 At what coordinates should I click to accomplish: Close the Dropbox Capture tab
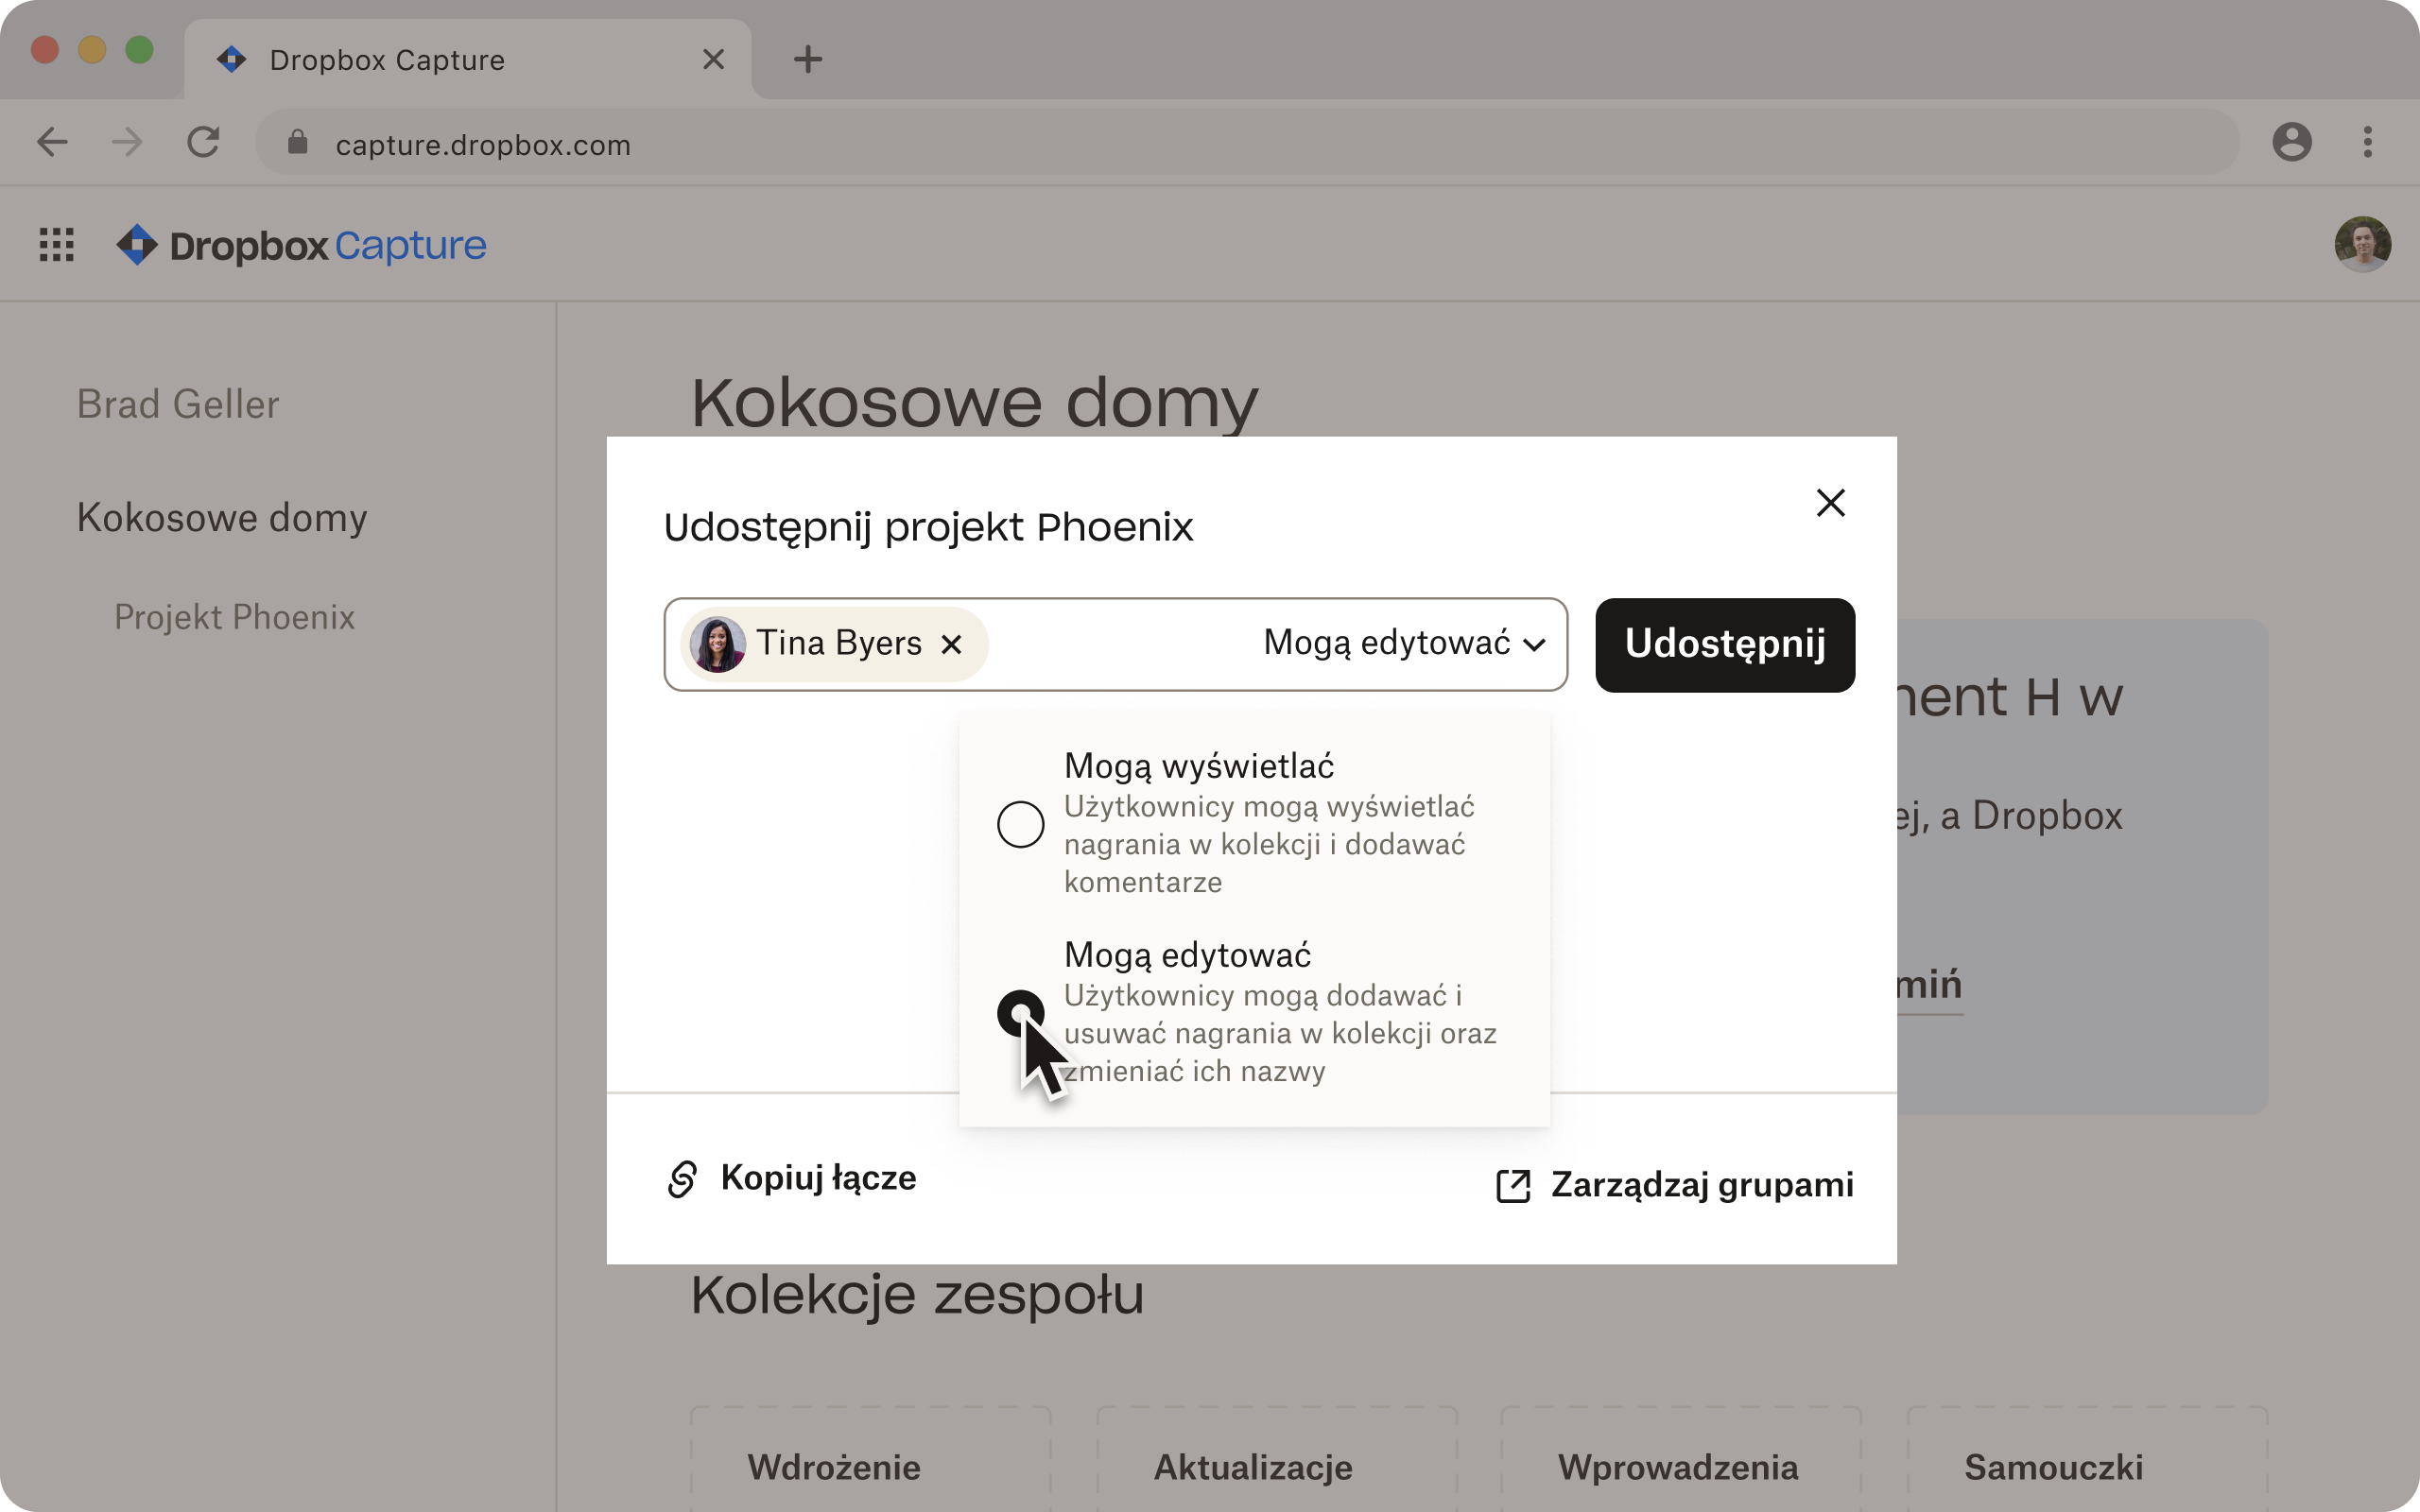tap(713, 59)
